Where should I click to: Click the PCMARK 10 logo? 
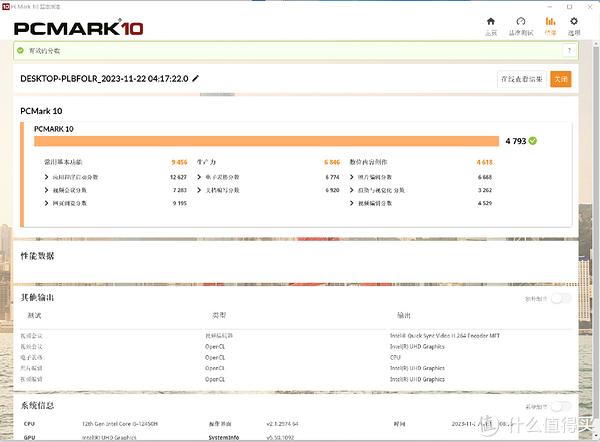point(79,28)
